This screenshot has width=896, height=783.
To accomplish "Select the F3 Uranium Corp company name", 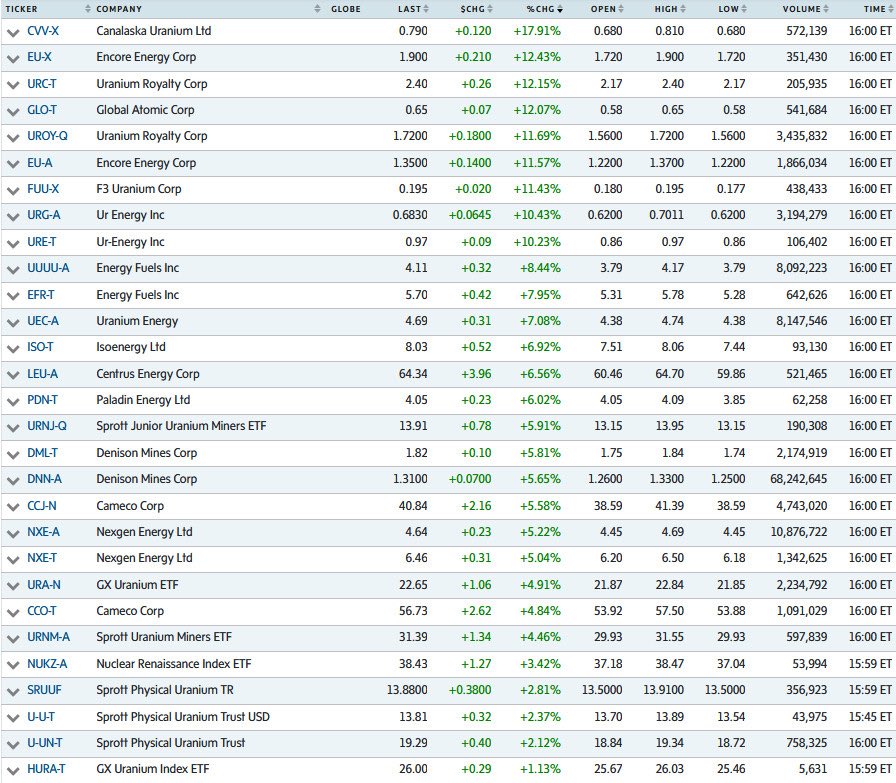I will click(x=139, y=189).
